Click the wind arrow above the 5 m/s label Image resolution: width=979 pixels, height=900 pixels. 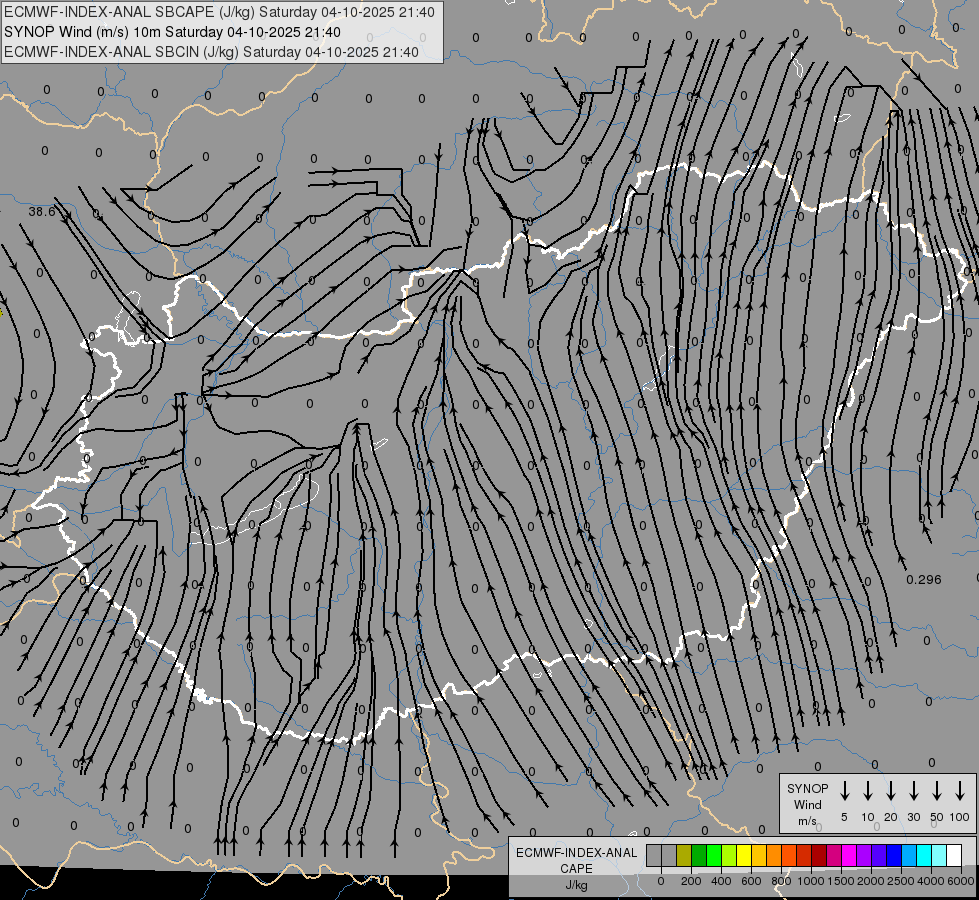click(x=845, y=790)
